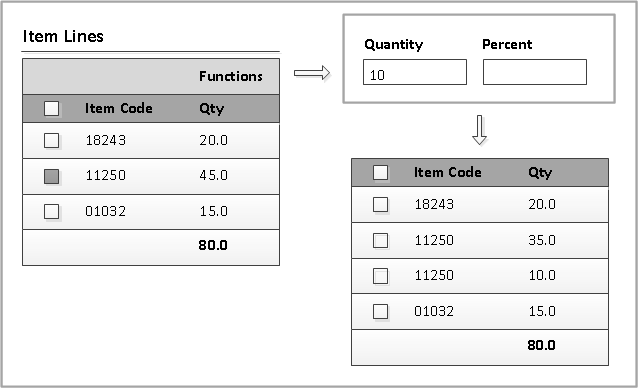Check the 01032 row in Item Lines table

tap(52, 211)
